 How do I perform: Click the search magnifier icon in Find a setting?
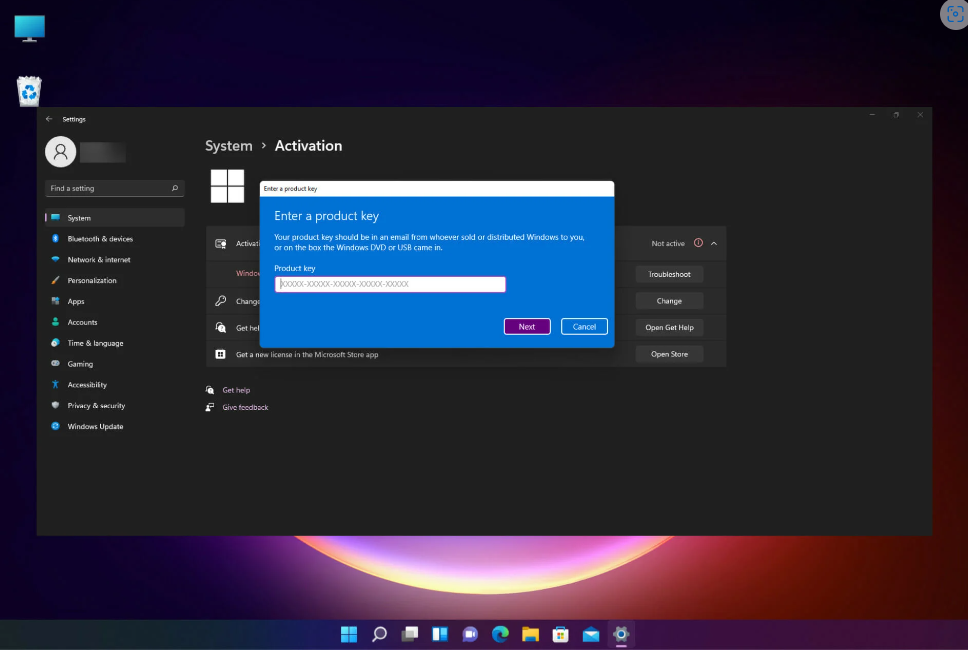175,188
